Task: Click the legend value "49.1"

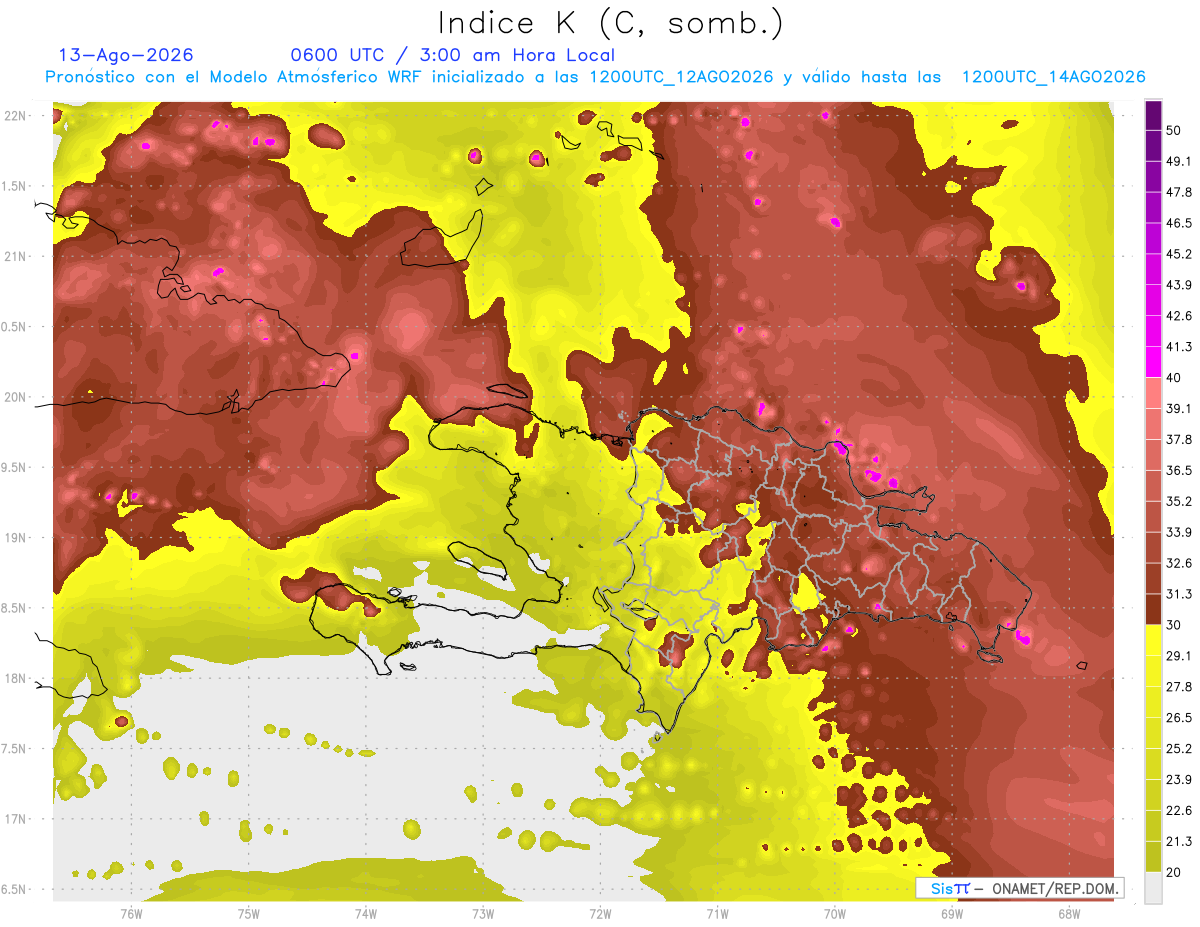Action: (x=1179, y=161)
